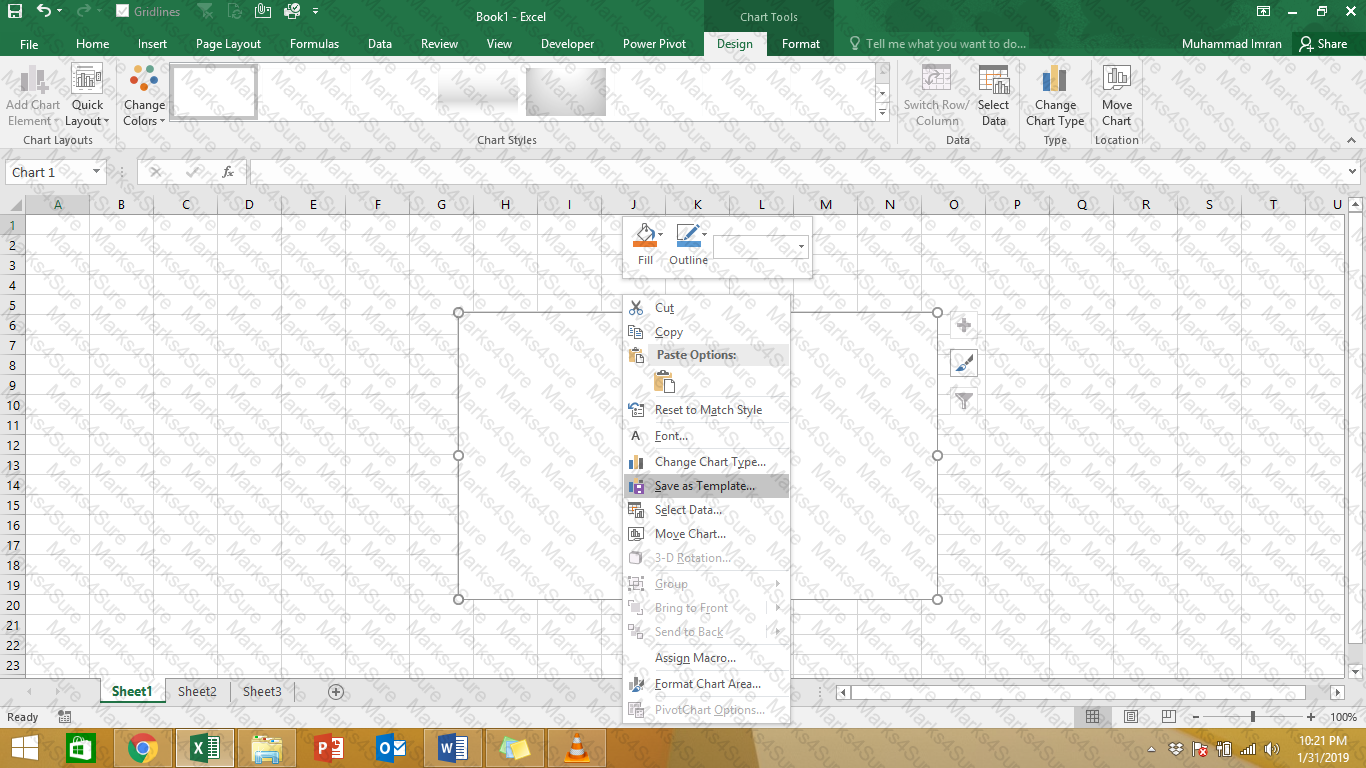
Task: Click the 100% zoom level
Action: pyautogui.click(x=1343, y=717)
